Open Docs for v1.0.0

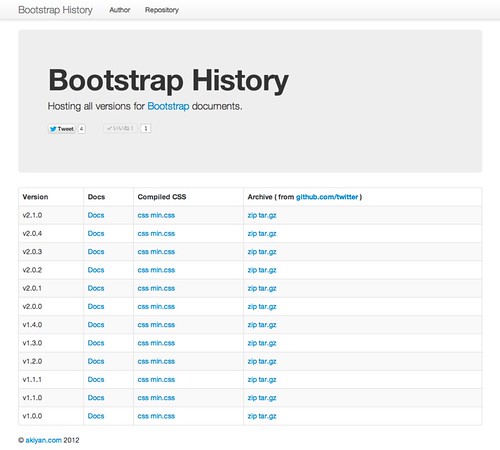(x=96, y=416)
